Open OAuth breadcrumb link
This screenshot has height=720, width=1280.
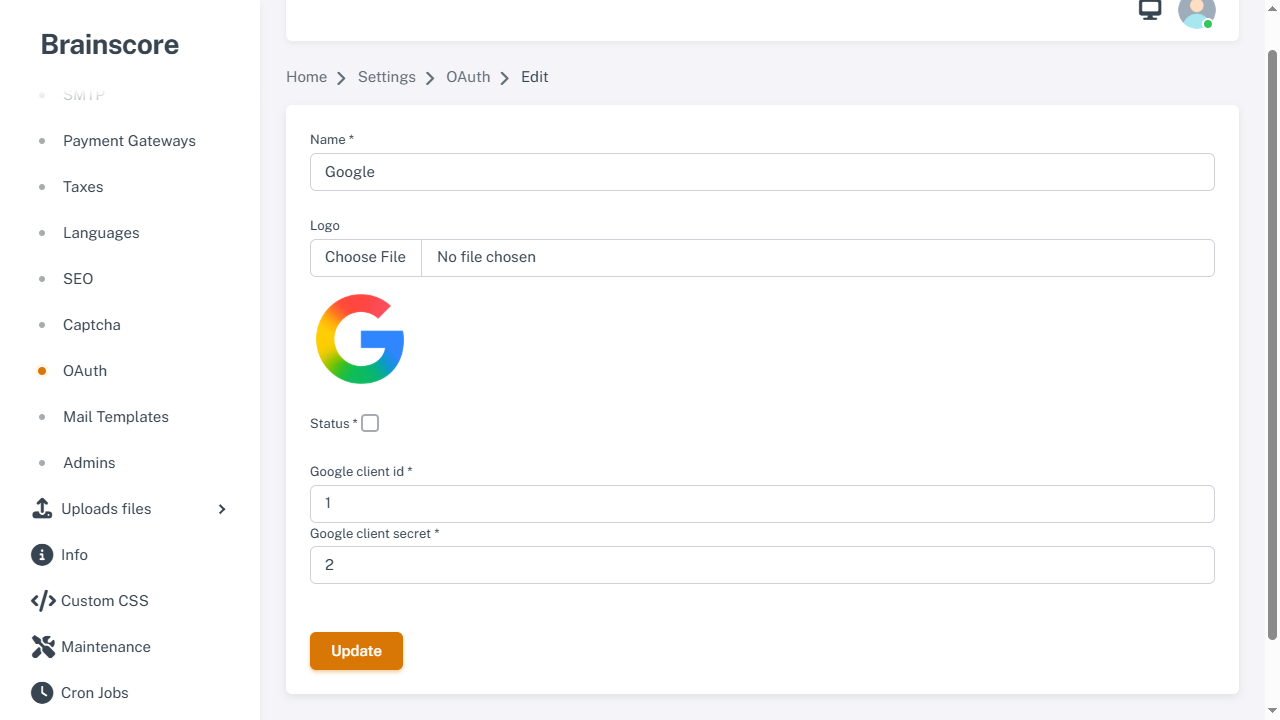point(468,77)
